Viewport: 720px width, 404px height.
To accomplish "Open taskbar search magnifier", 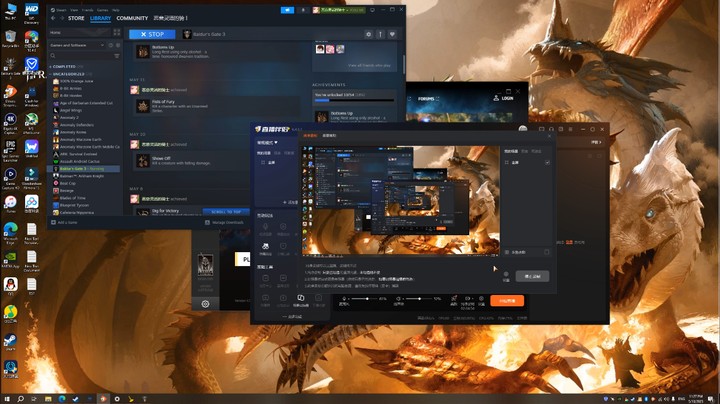I will (21, 399).
